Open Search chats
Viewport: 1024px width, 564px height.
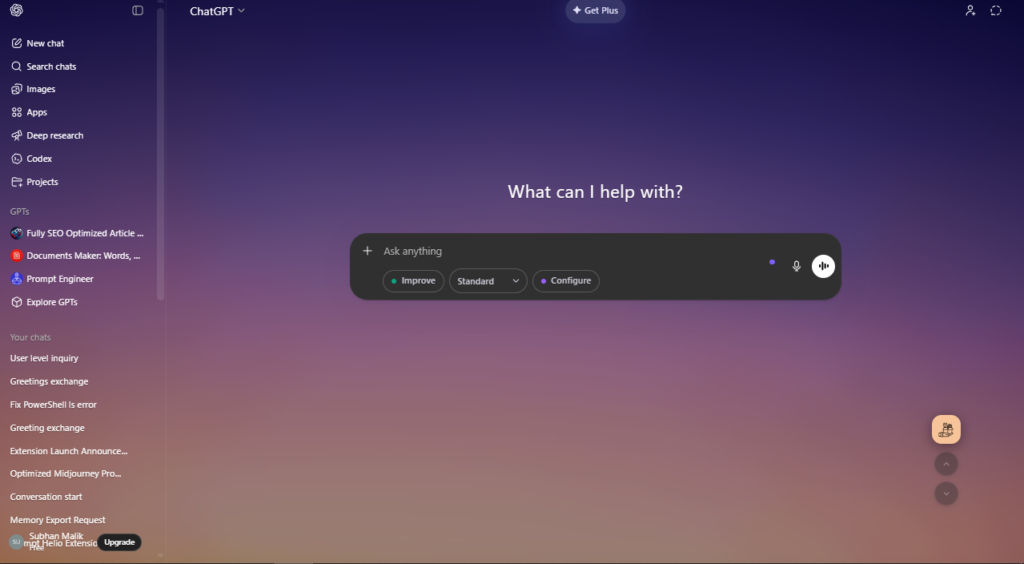pos(51,67)
